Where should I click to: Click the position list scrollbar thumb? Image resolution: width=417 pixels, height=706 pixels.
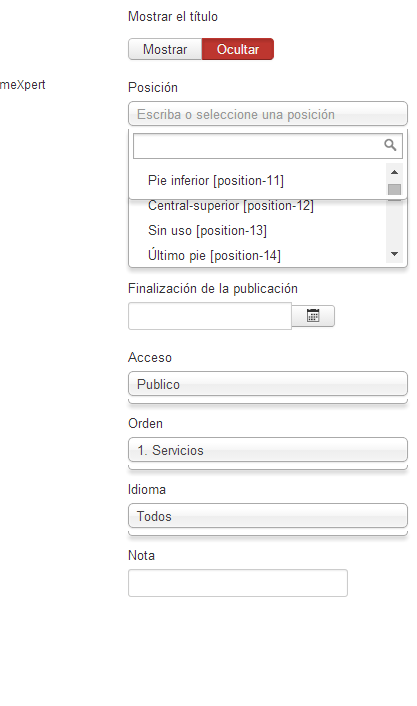[394, 190]
